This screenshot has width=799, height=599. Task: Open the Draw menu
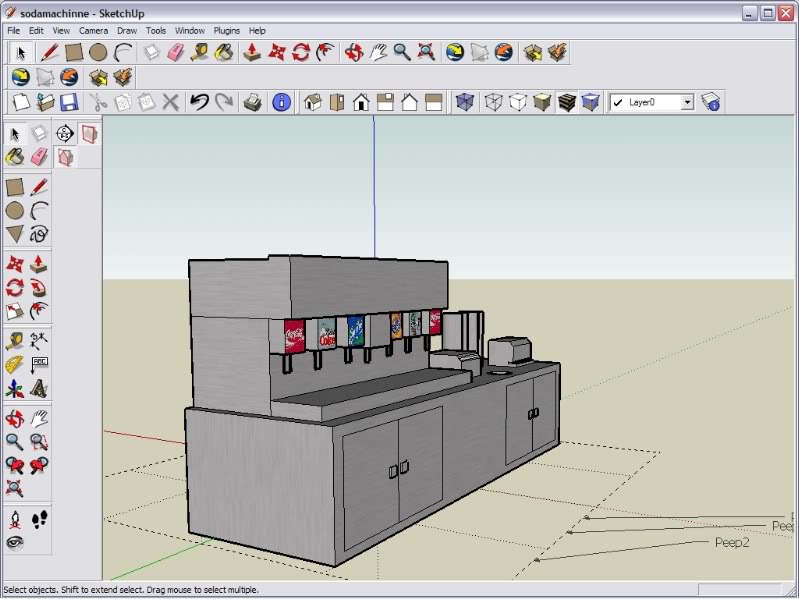click(127, 31)
